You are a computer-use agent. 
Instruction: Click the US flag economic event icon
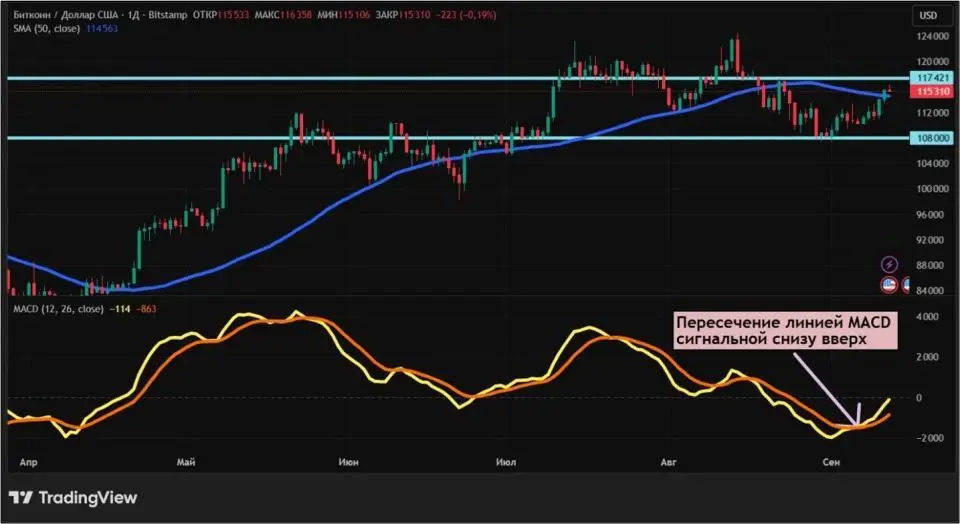click(889, 286)
